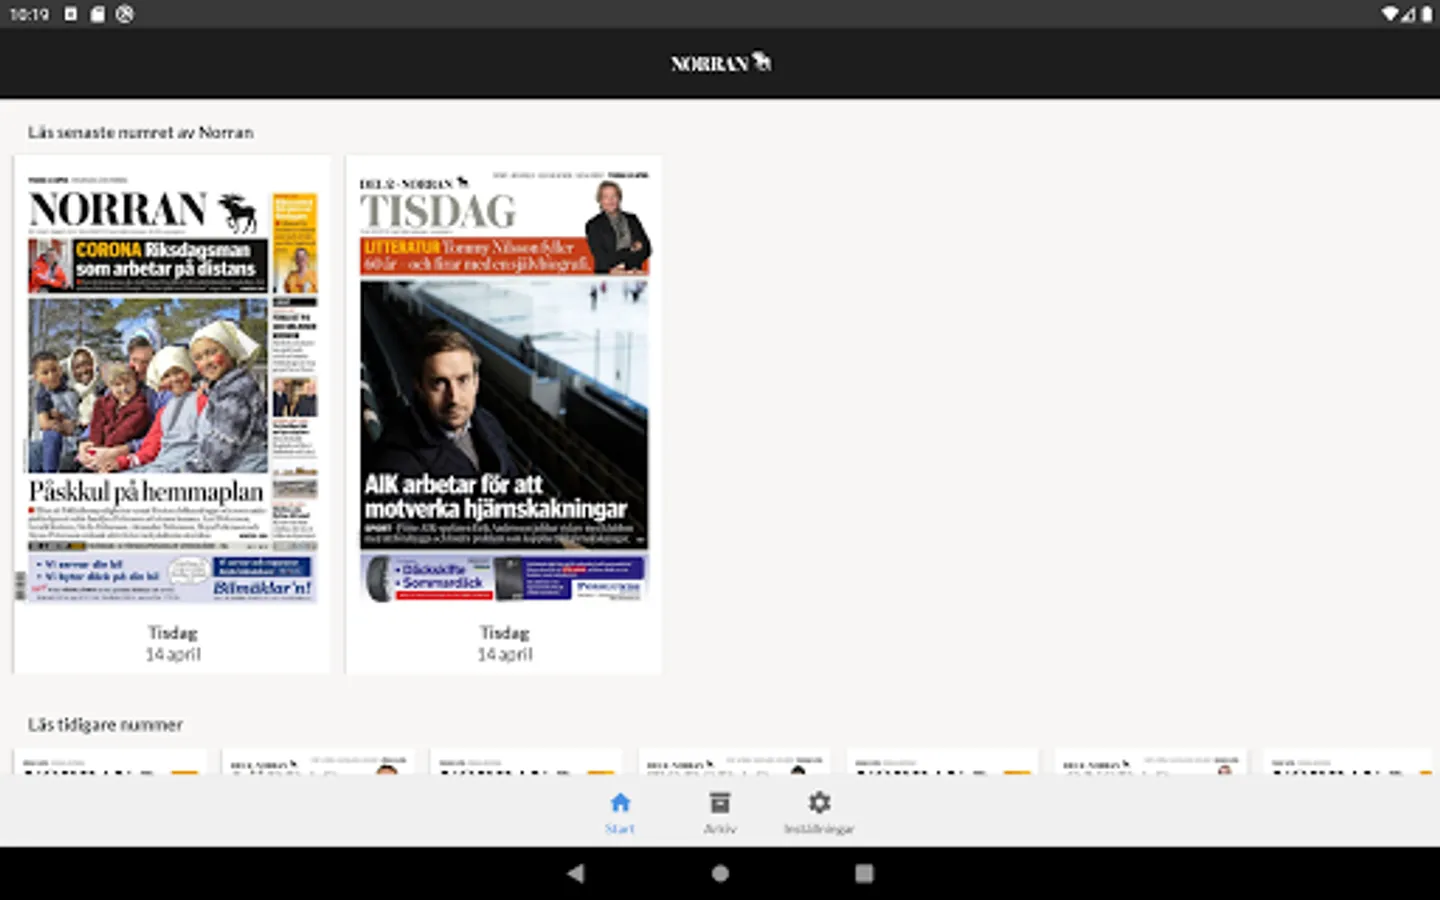The image size is (1440, 900).
Task: Open third earlier issue thumbnail
Action: [527, 762]
